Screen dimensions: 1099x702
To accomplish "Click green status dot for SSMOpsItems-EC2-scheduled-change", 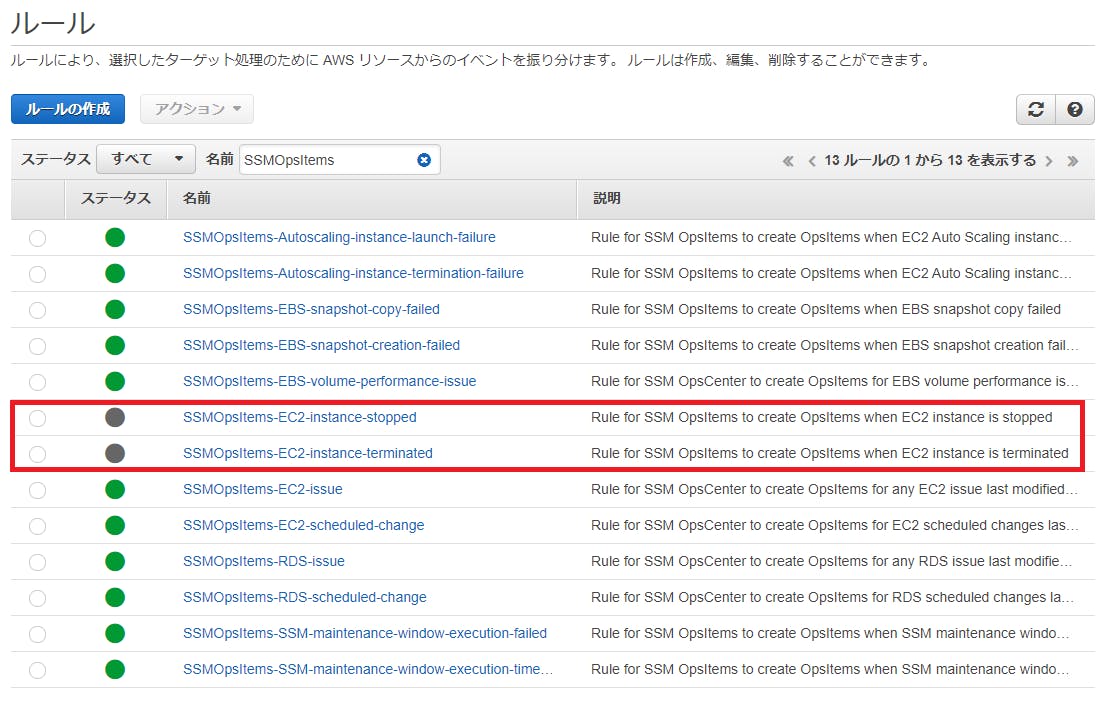I will 115,525.
